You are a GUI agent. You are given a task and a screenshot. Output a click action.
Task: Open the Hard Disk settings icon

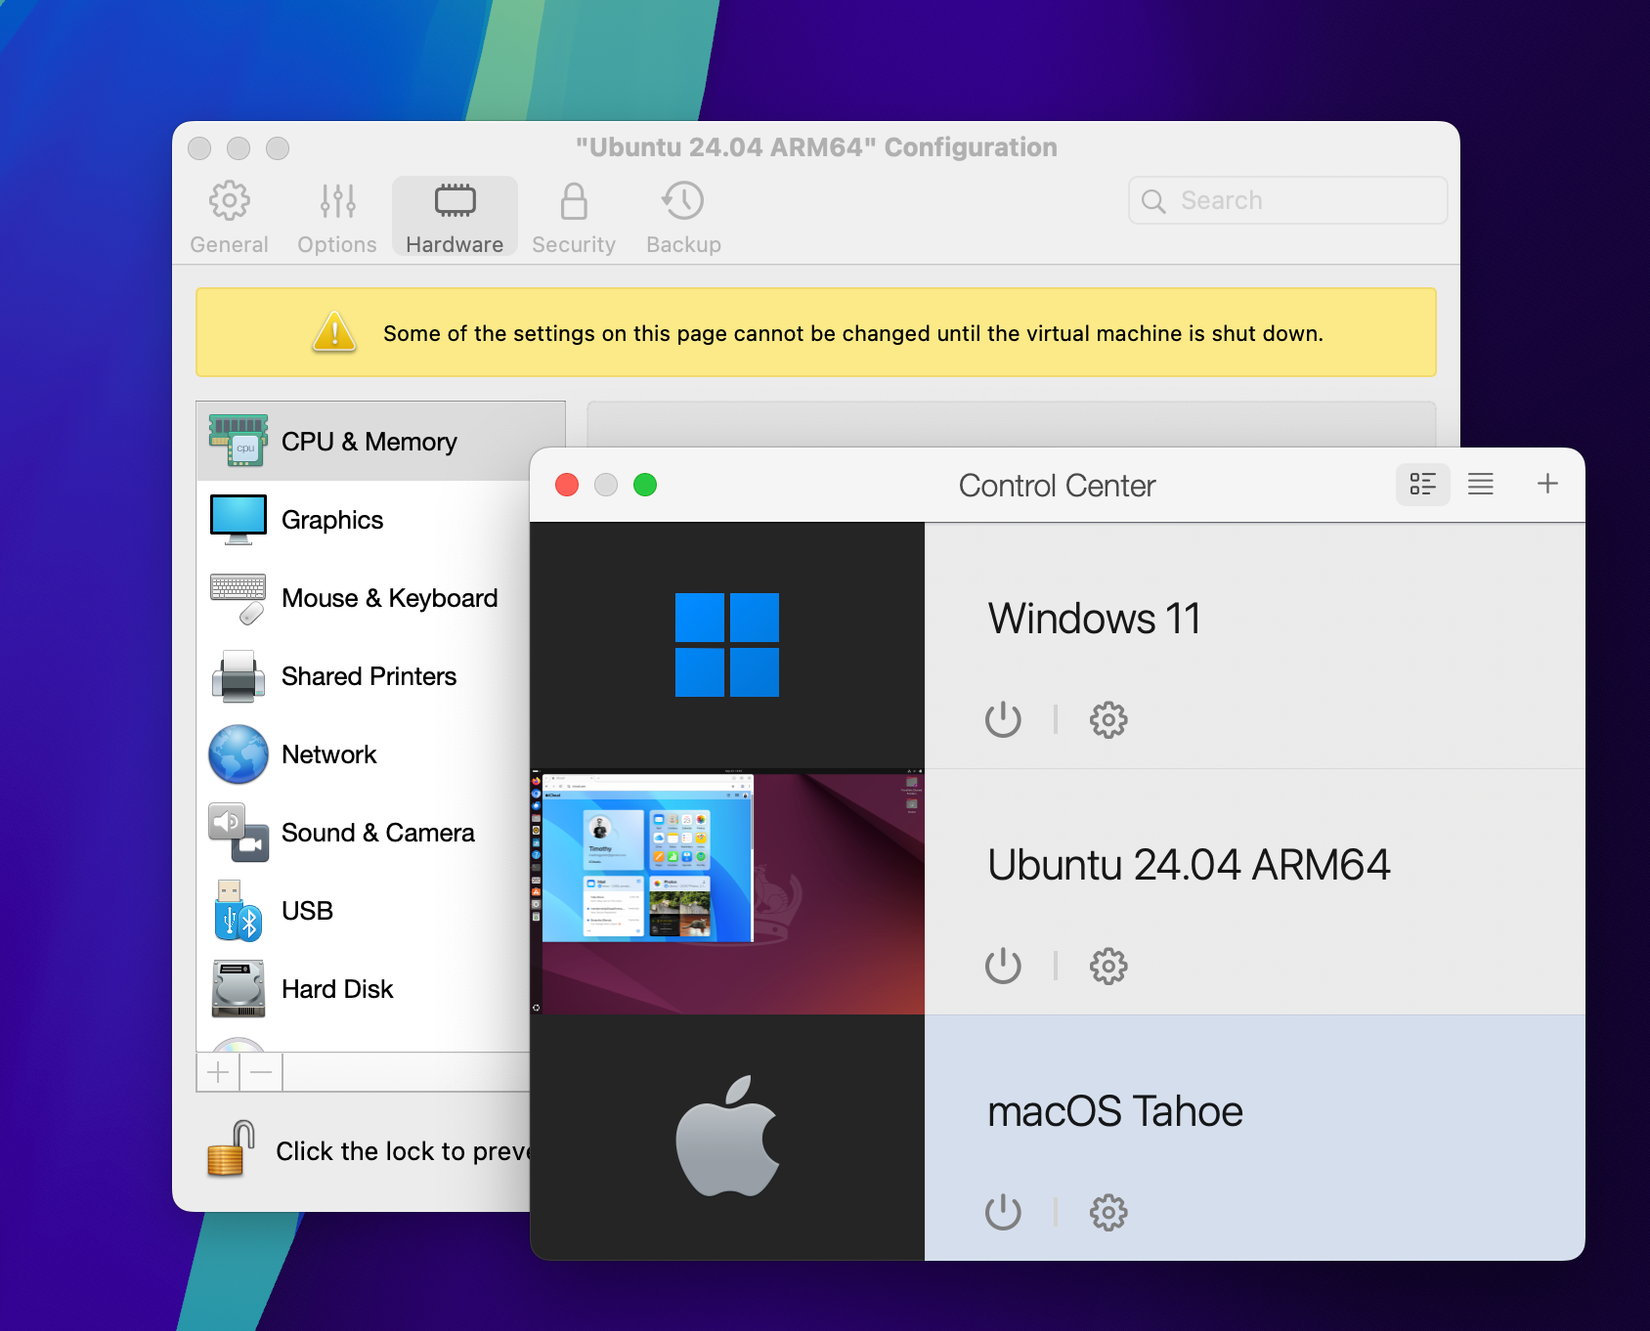coord(236,988)
